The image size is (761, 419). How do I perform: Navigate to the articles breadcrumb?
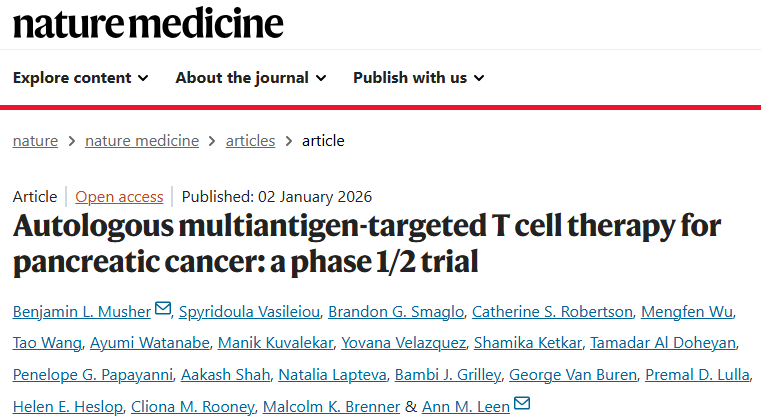[250, 141]
